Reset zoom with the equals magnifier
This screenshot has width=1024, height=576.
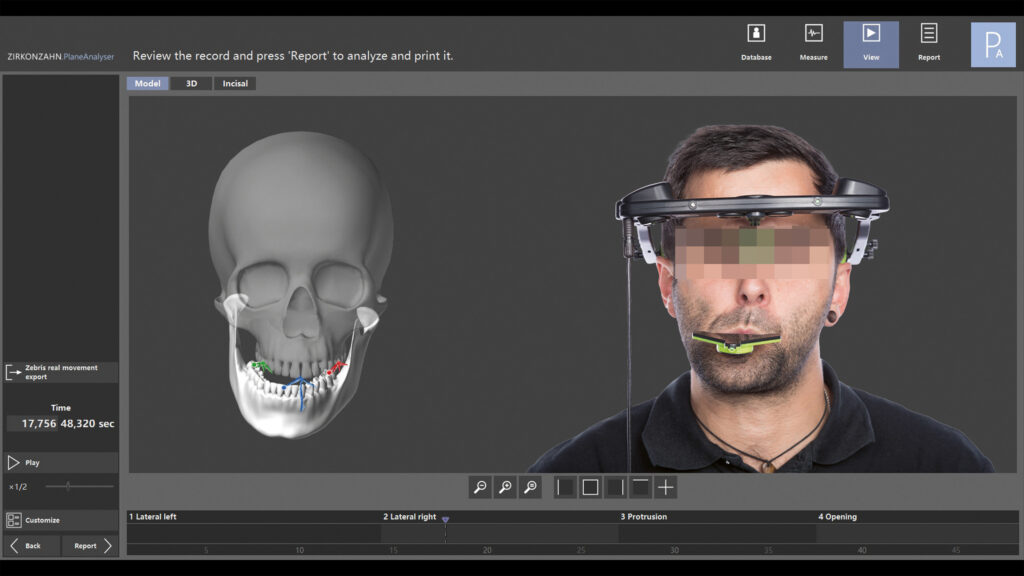tap(531, 487)
